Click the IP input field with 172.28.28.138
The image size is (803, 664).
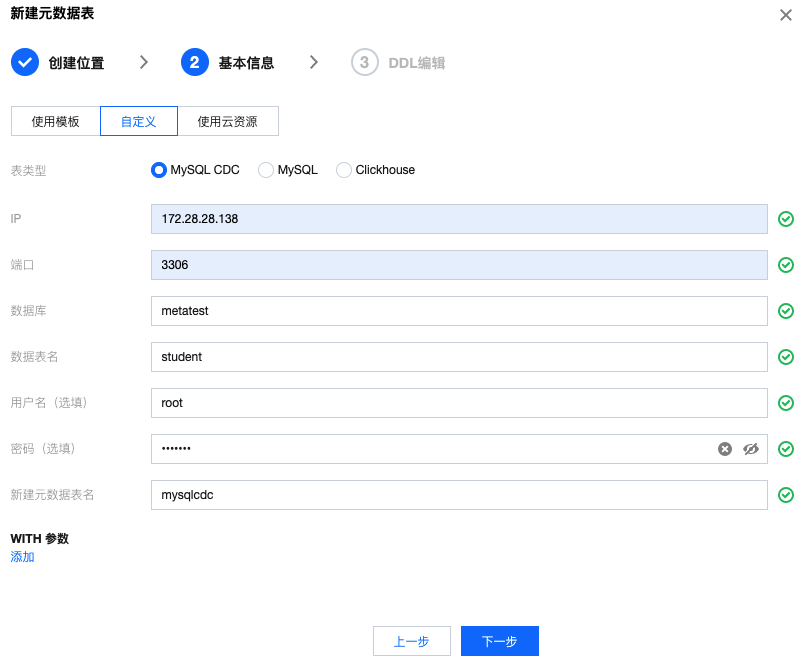point(459,219)
